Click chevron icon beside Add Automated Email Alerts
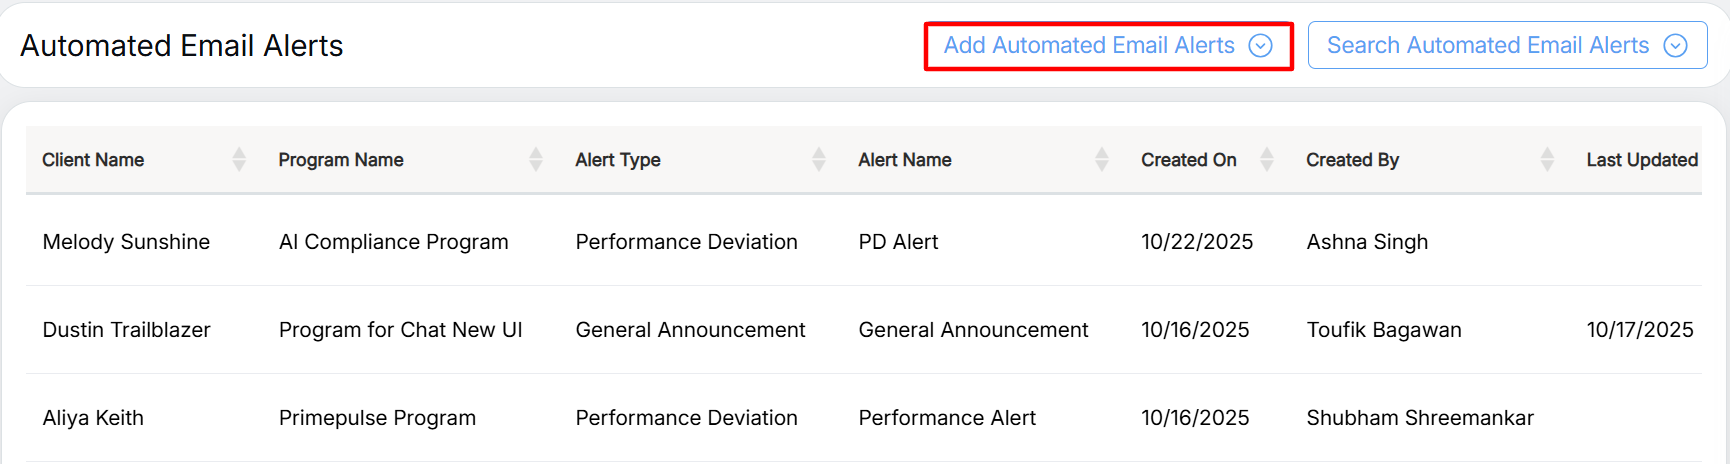 tap(1261, 46)
